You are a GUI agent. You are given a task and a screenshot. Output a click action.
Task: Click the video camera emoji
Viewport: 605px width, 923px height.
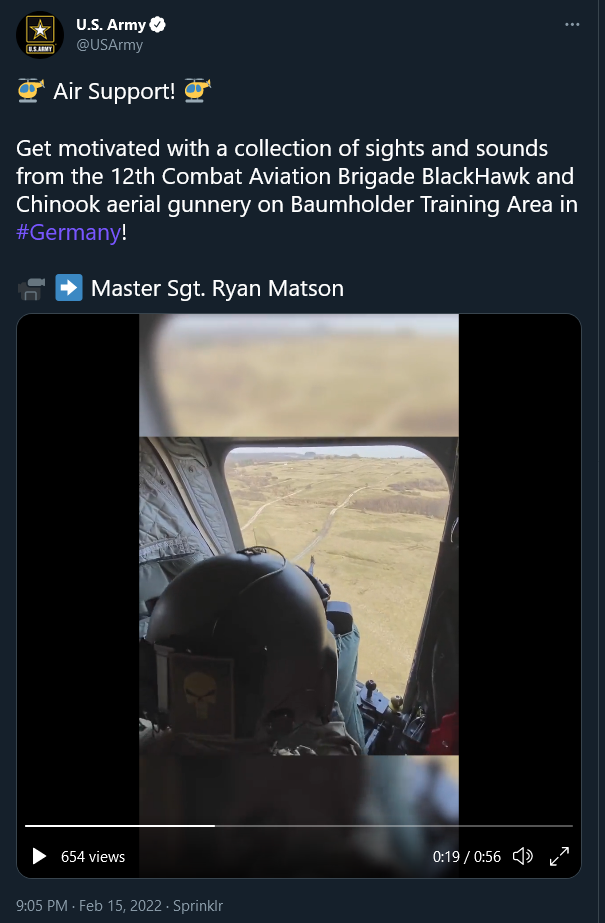click(31, 288)
